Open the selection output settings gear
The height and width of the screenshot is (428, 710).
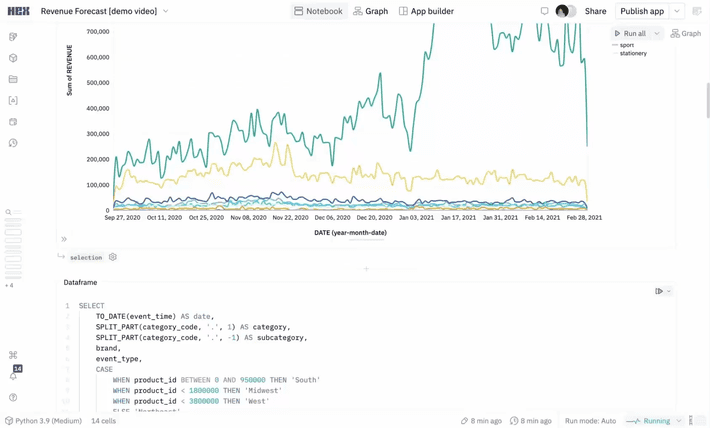coord(113,257)
